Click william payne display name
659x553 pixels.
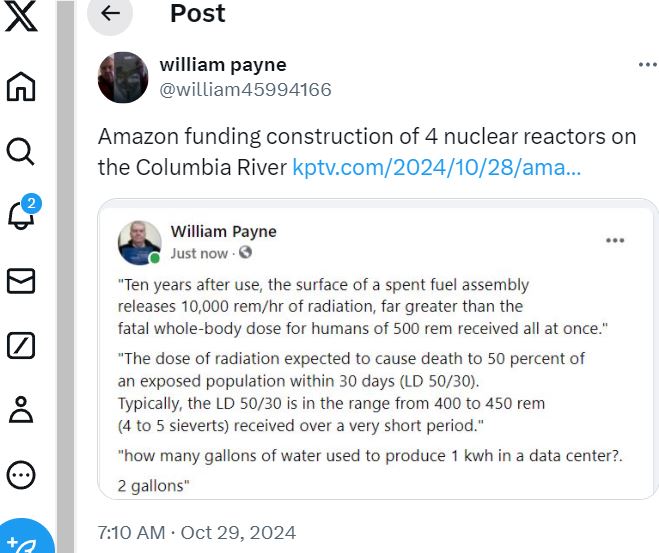[223, 65]
